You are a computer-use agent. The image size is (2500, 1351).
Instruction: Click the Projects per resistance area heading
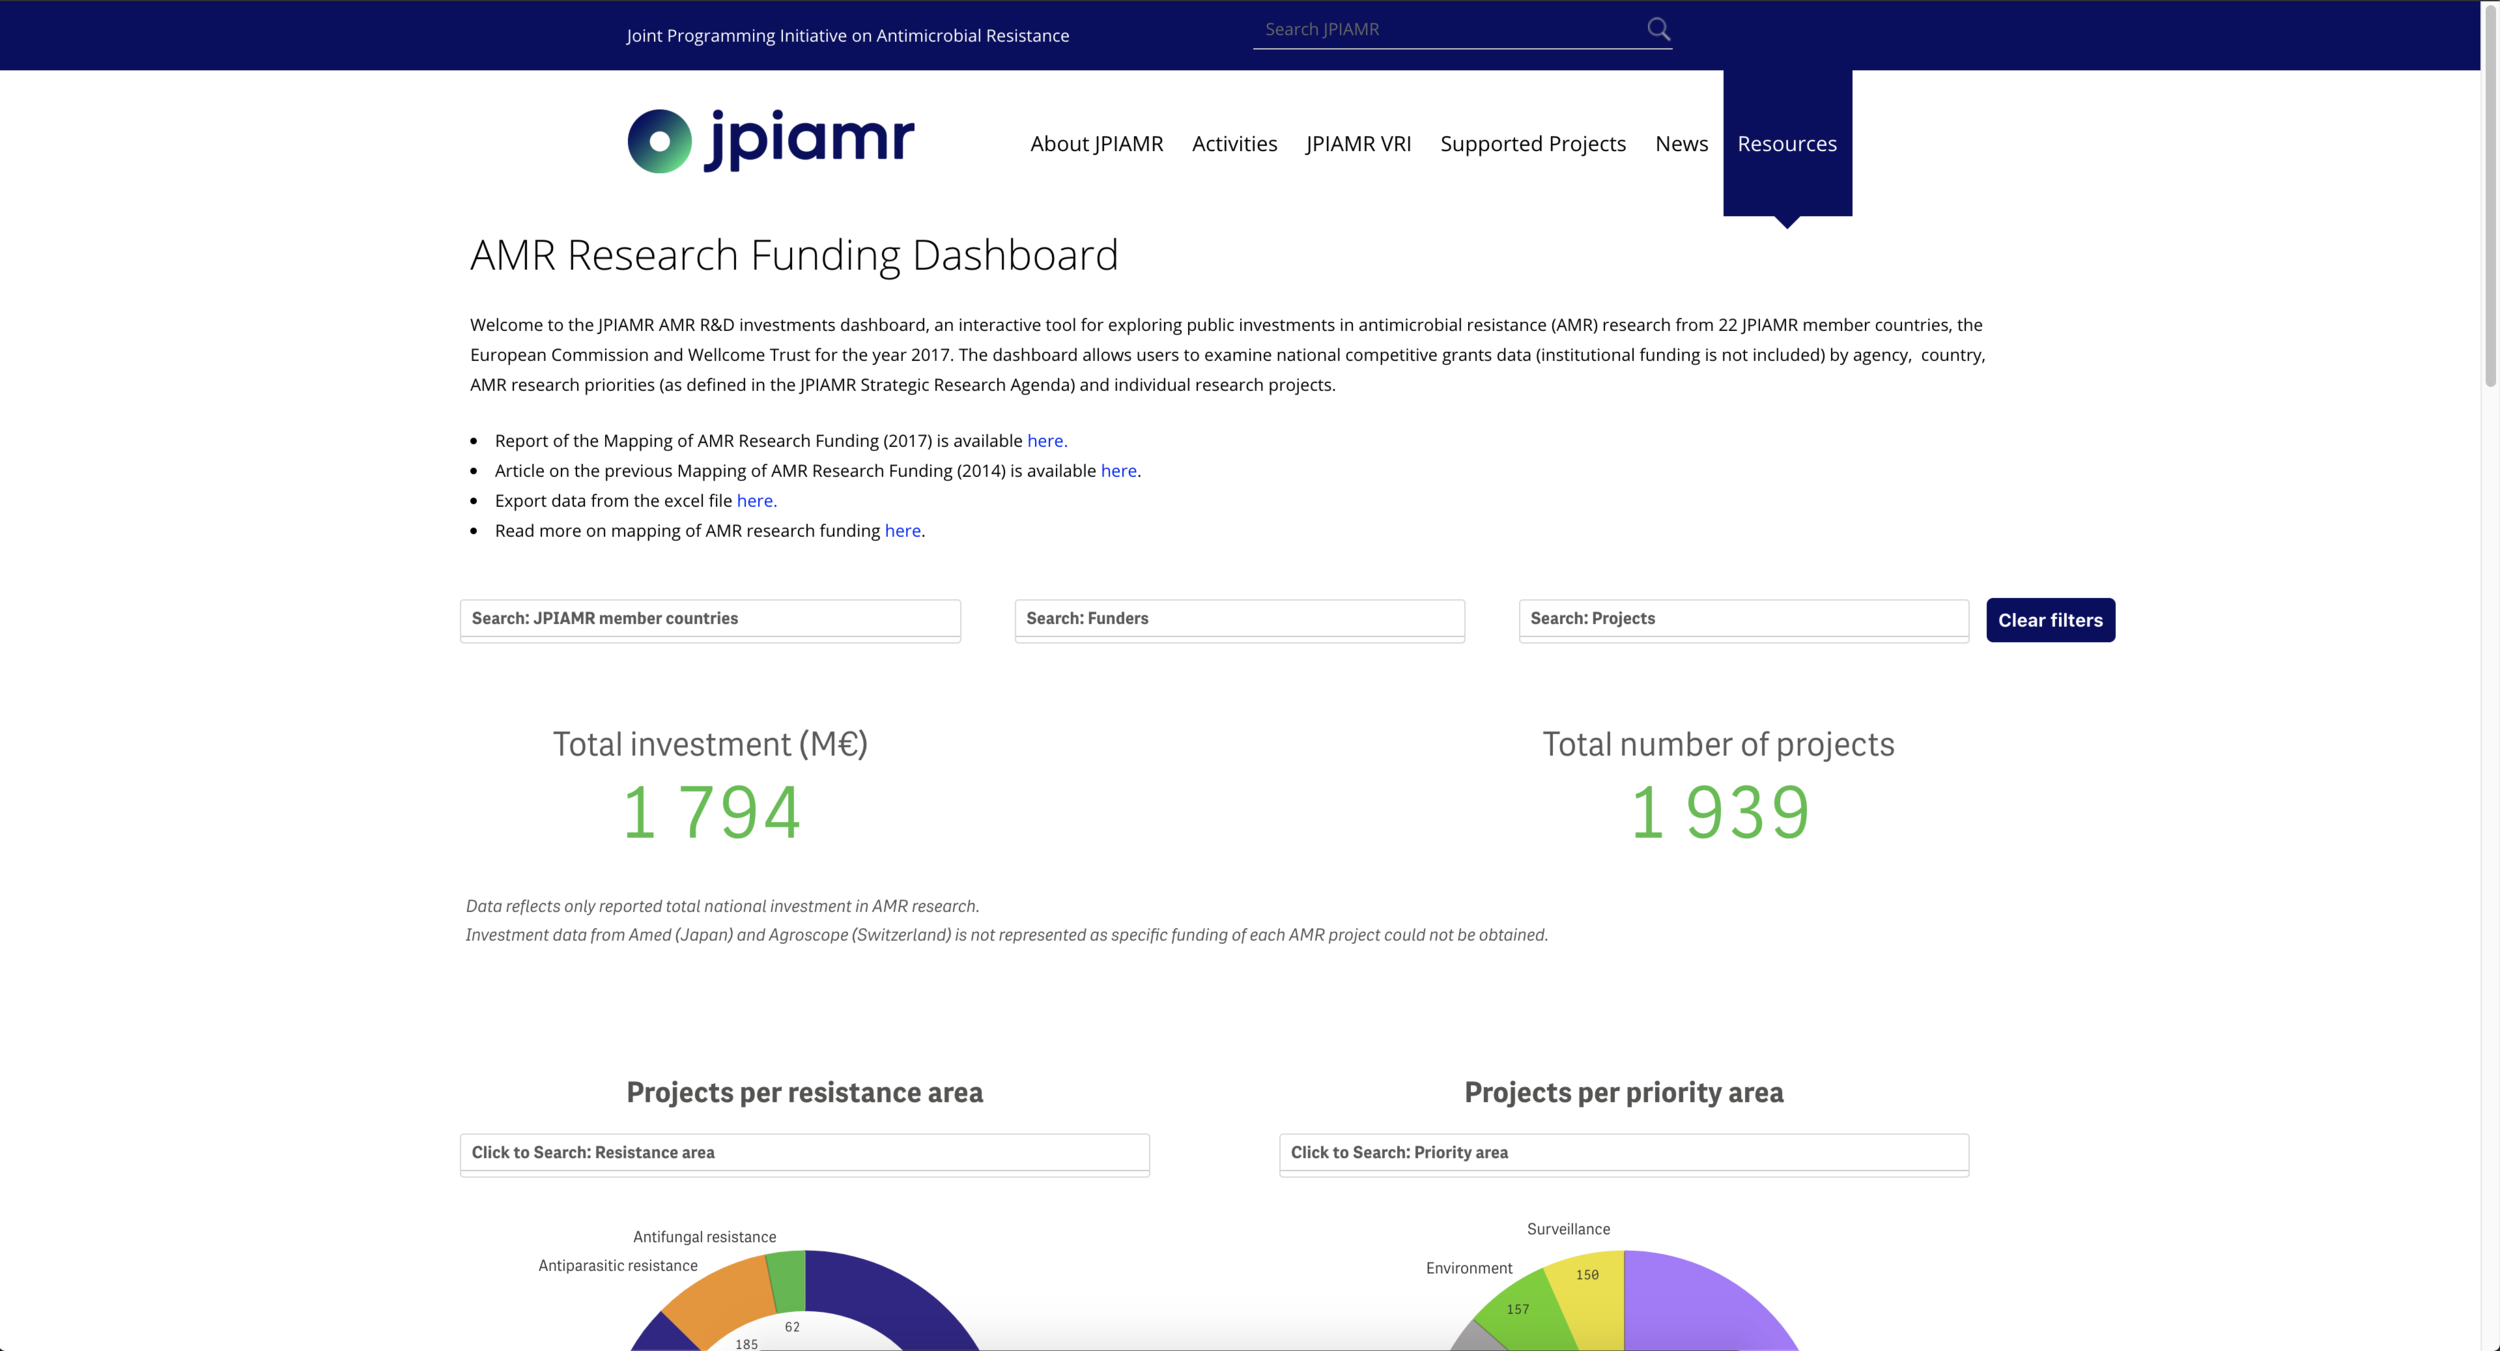click(x=804, y=1092)
